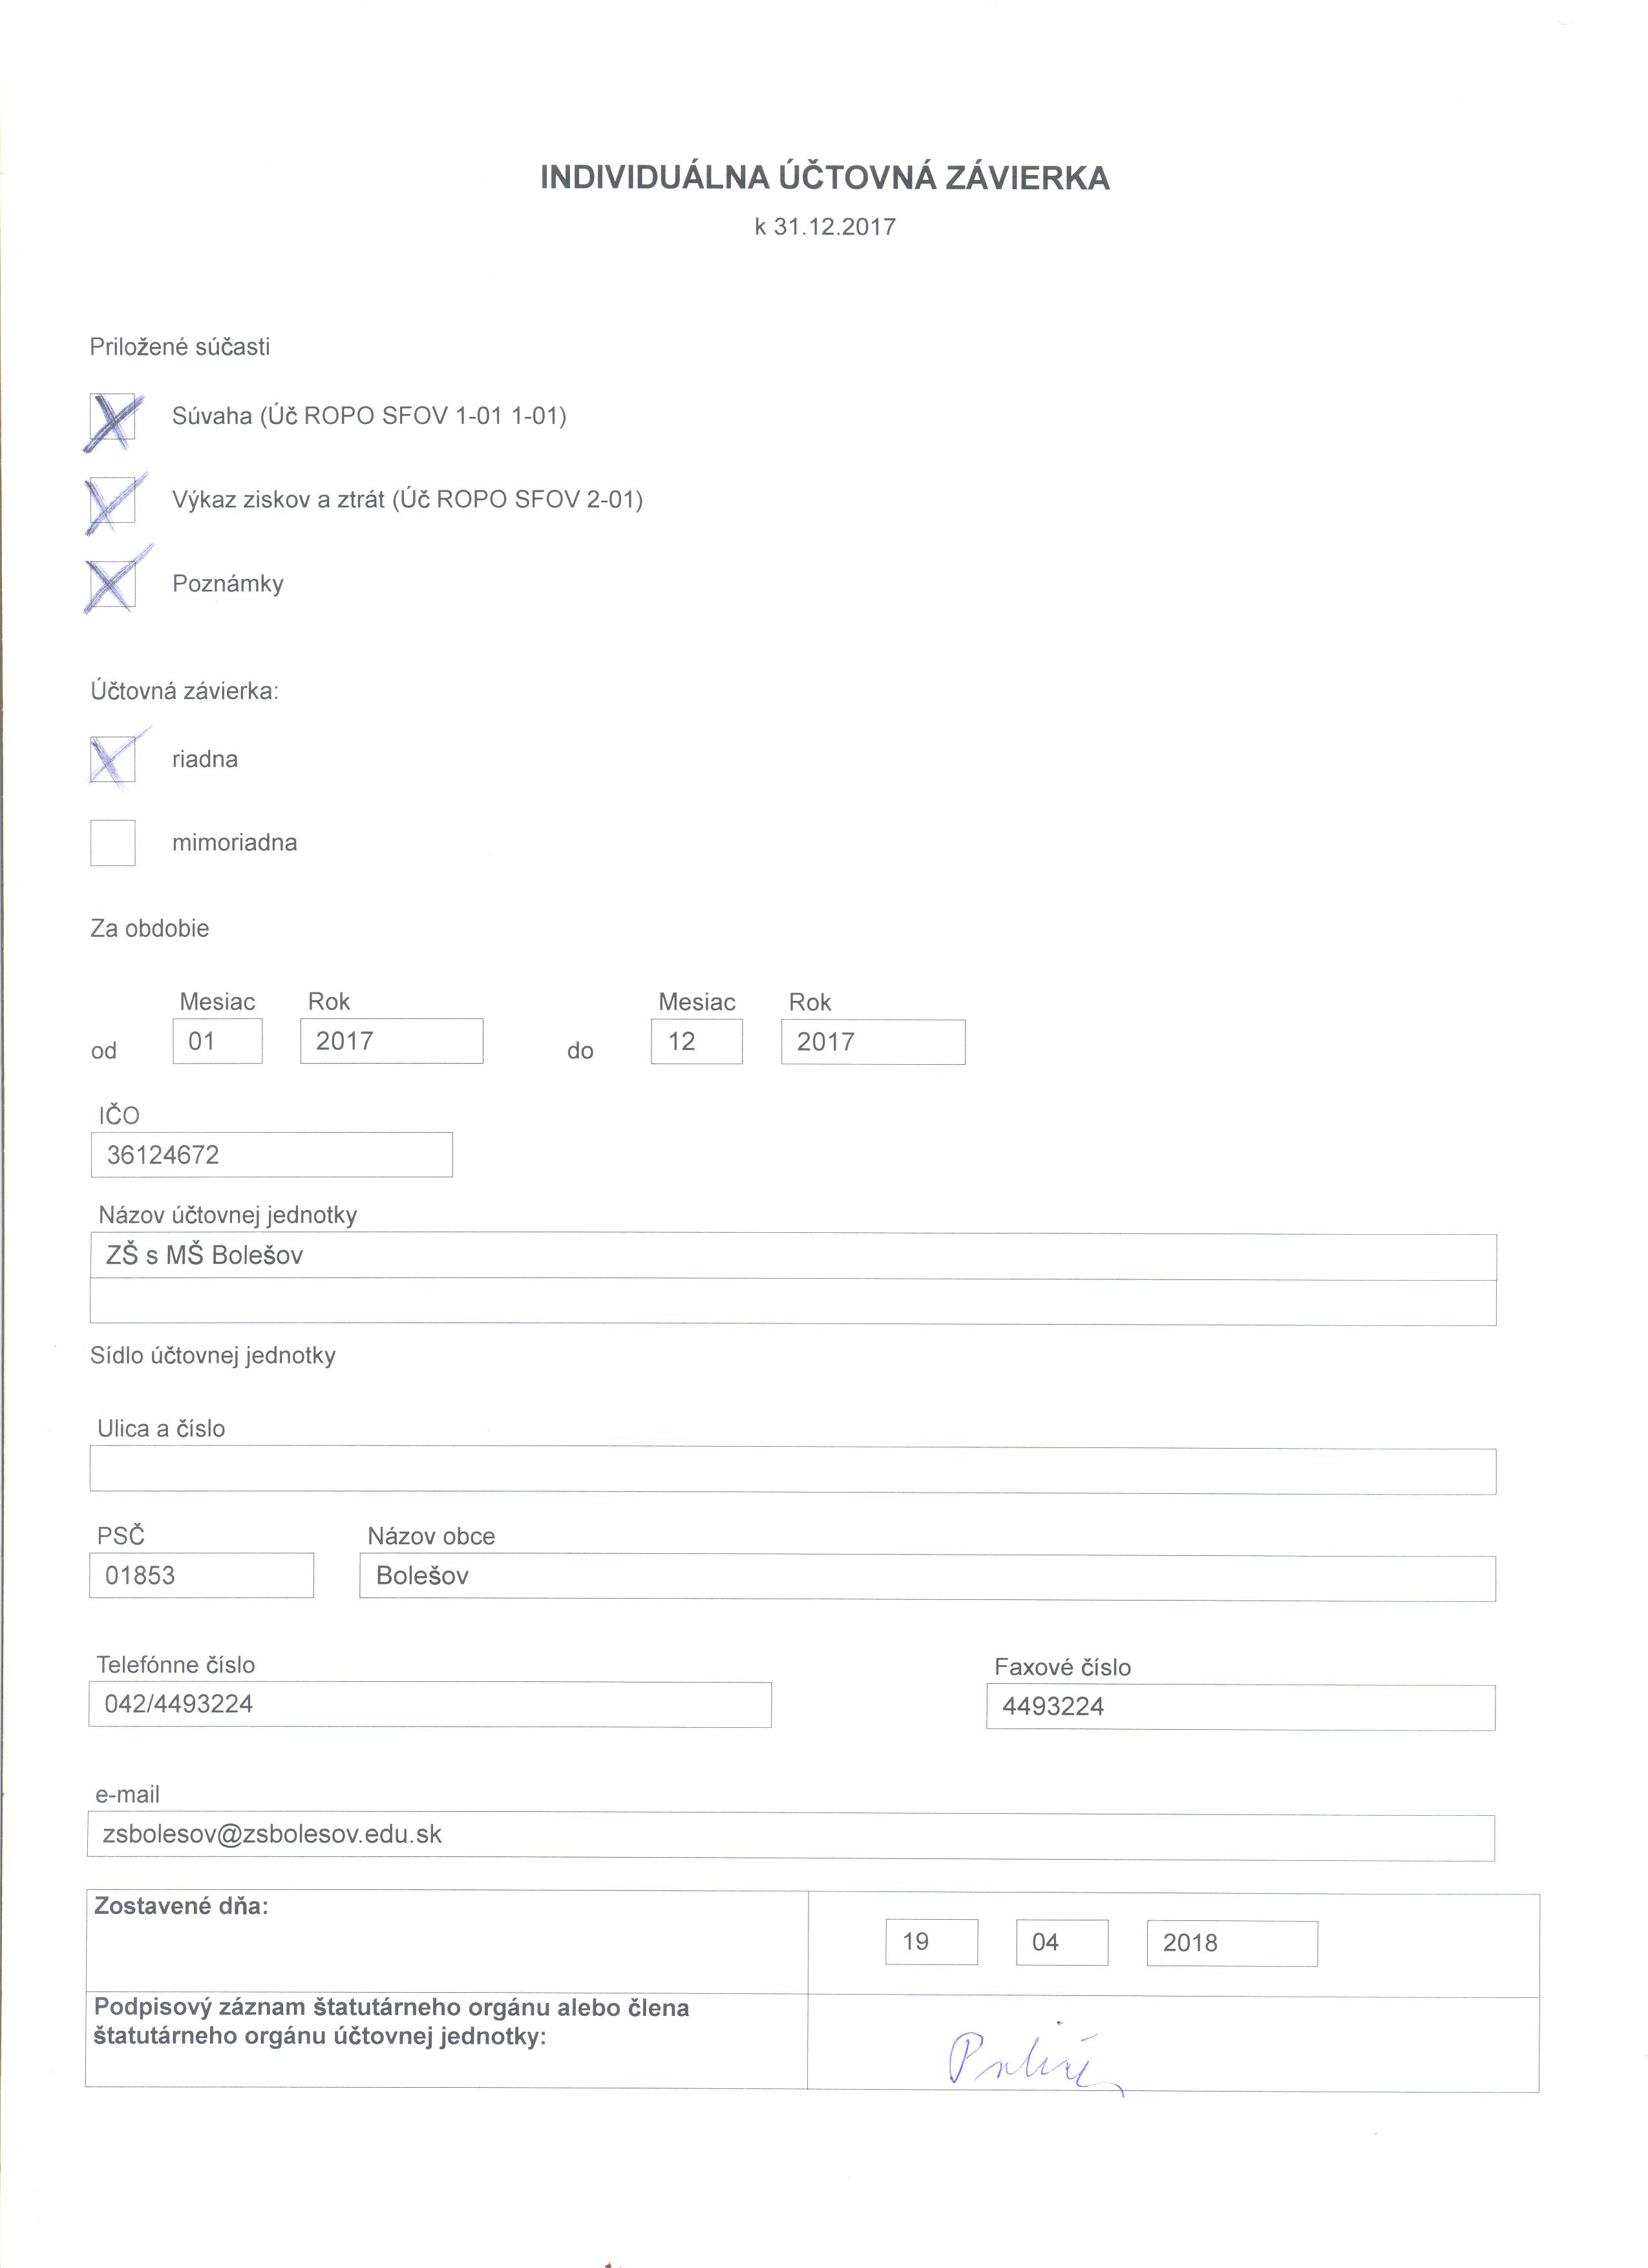Click the Faxové číslo field
This screenshot has height=2268, width=1648.
pyautogui.click(x=1240, y=1707)
